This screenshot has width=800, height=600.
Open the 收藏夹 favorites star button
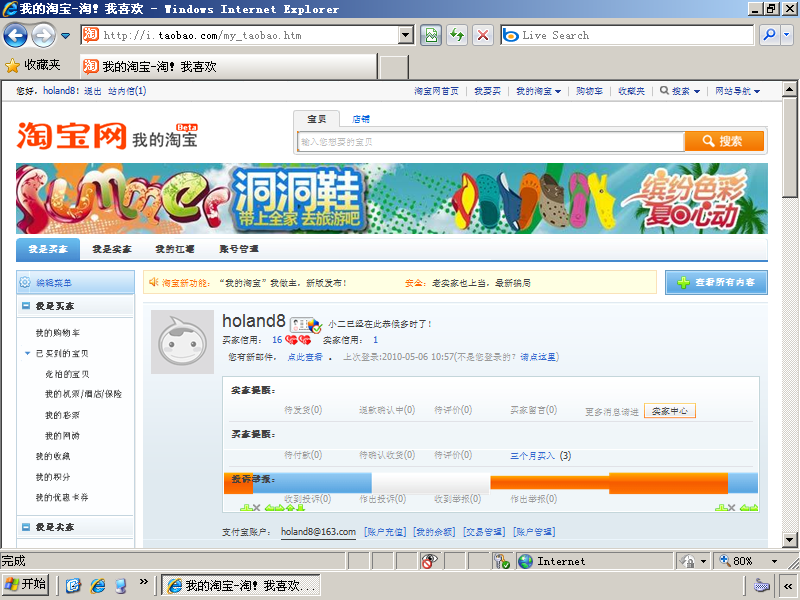[x=33, y=65]
